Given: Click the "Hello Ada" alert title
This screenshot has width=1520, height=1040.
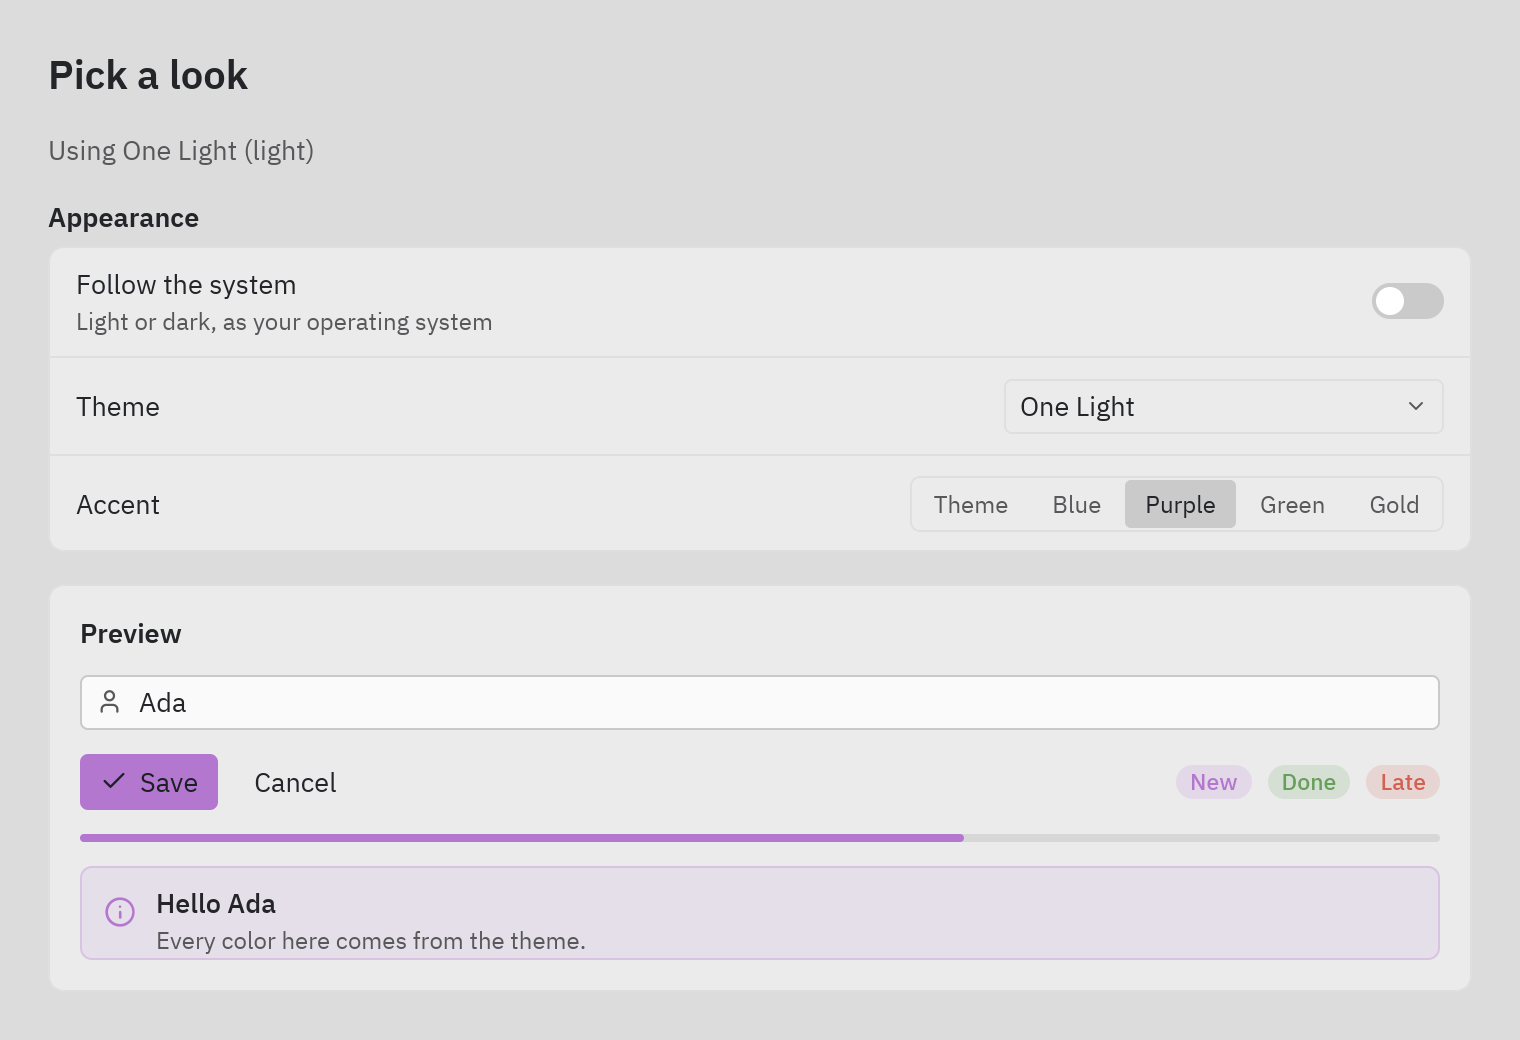Looking at the screenshot, I should coord(216,904).
